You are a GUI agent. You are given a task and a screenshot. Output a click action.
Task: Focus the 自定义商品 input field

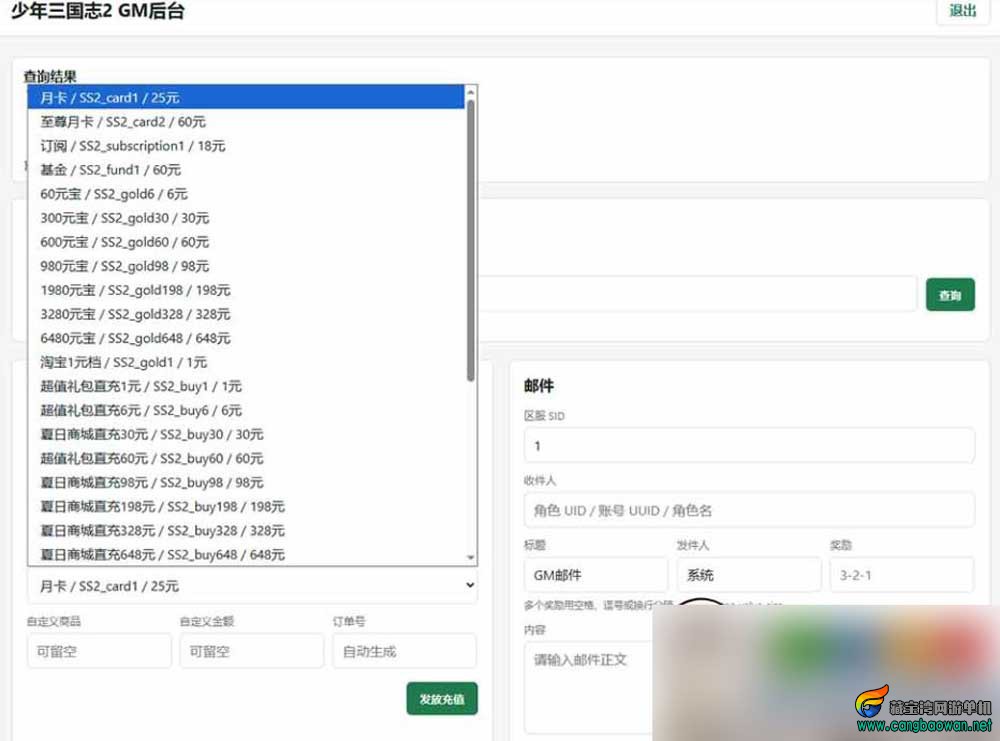(x=99, y=651)
